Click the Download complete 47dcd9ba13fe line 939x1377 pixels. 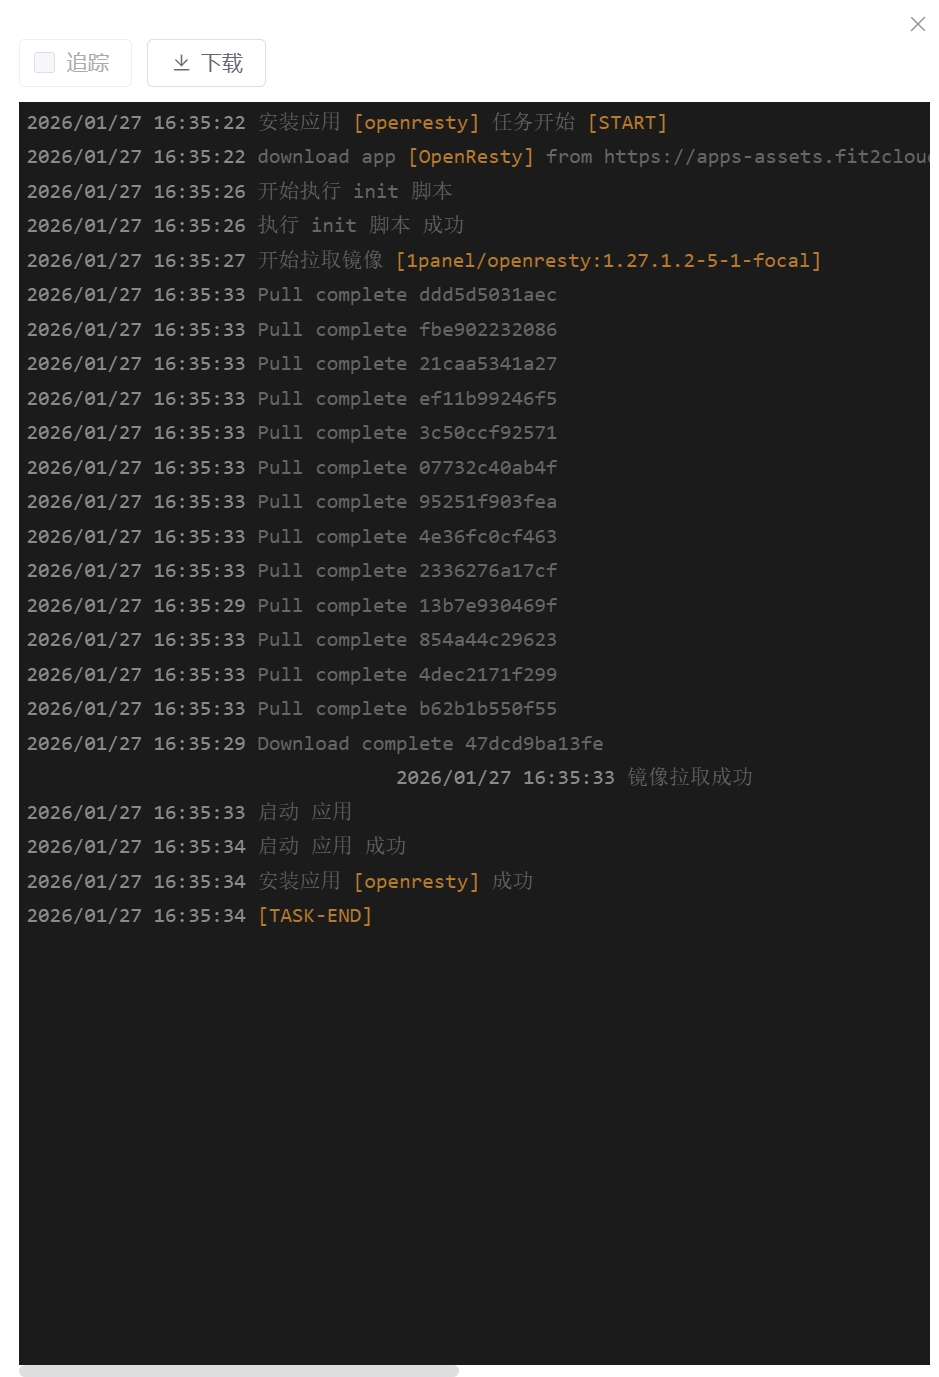click(430, 744)
